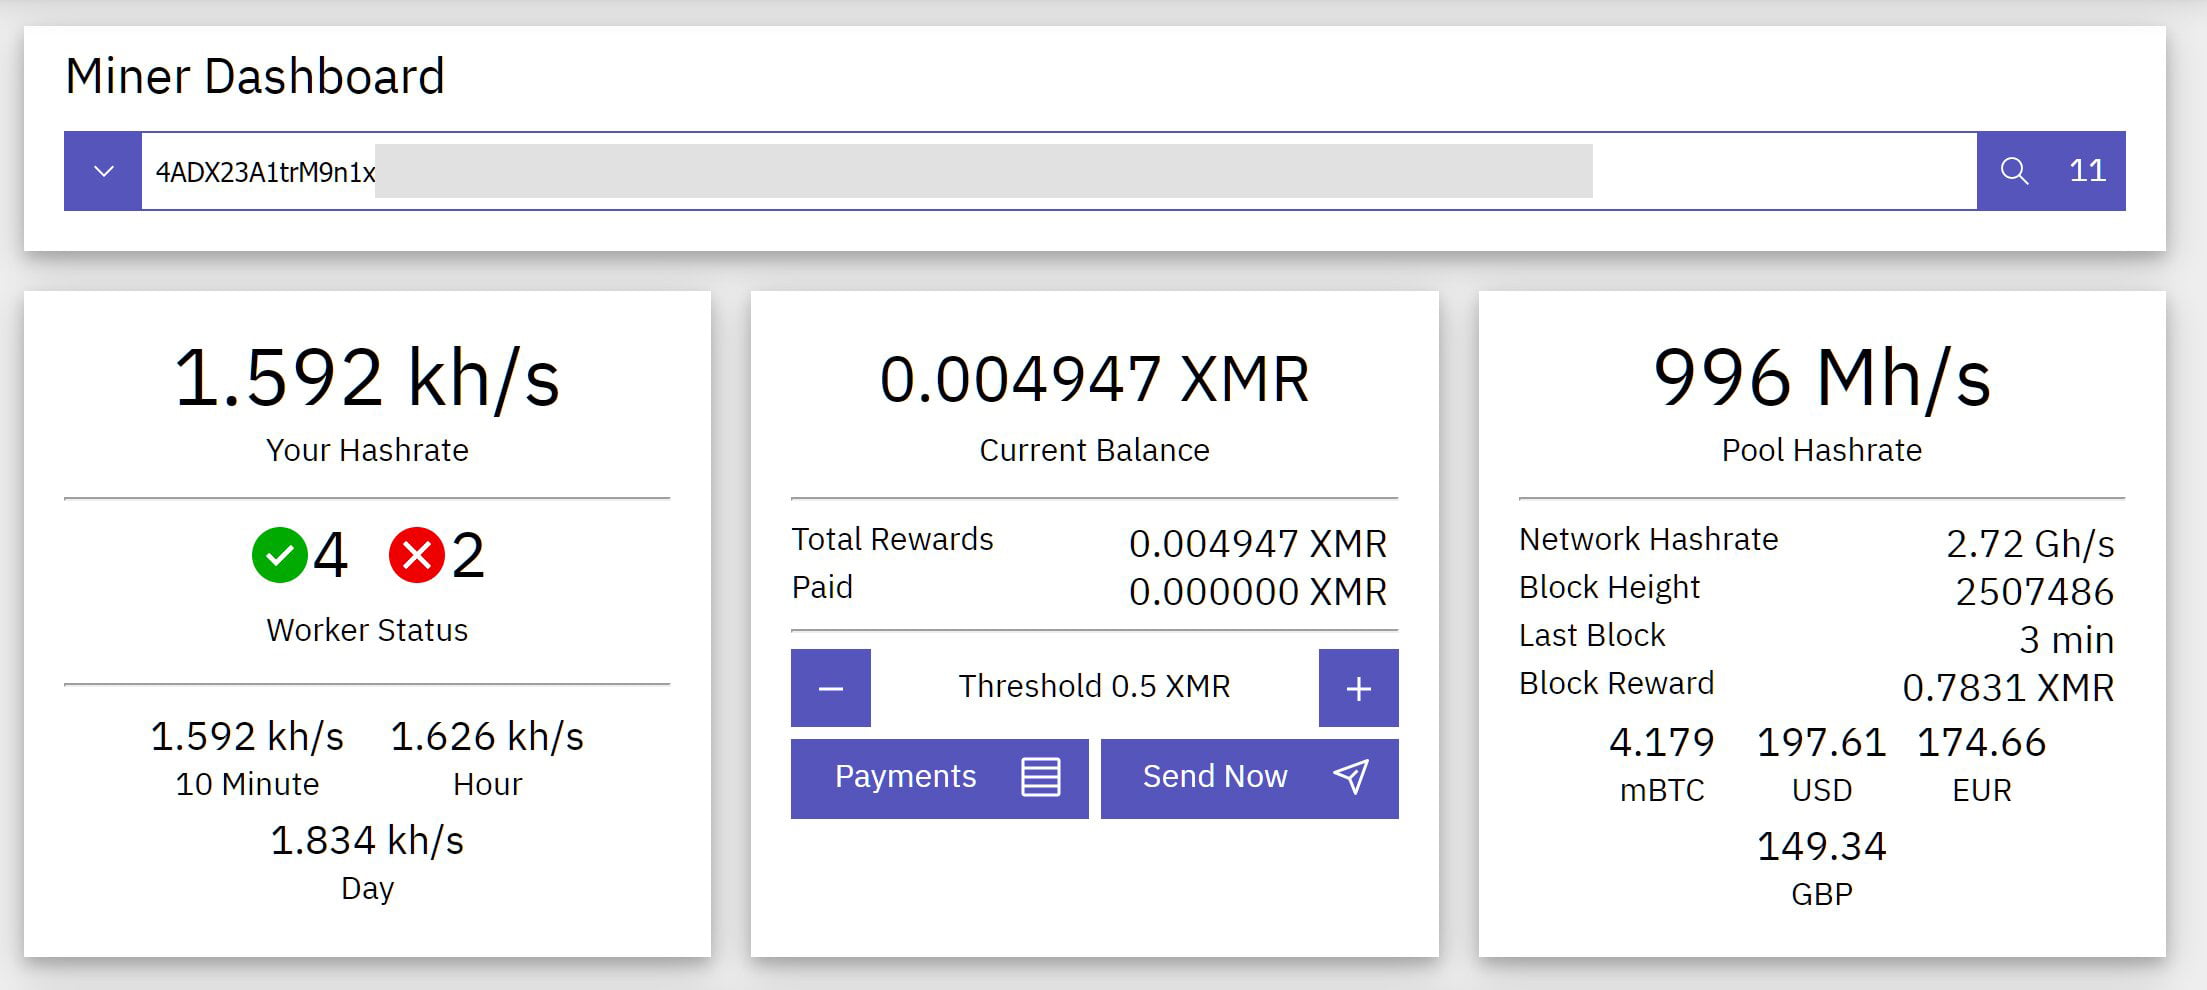Click the green checkmark active workers icon
Viewport: 2207px width, 990px height.
pos(280,555)
